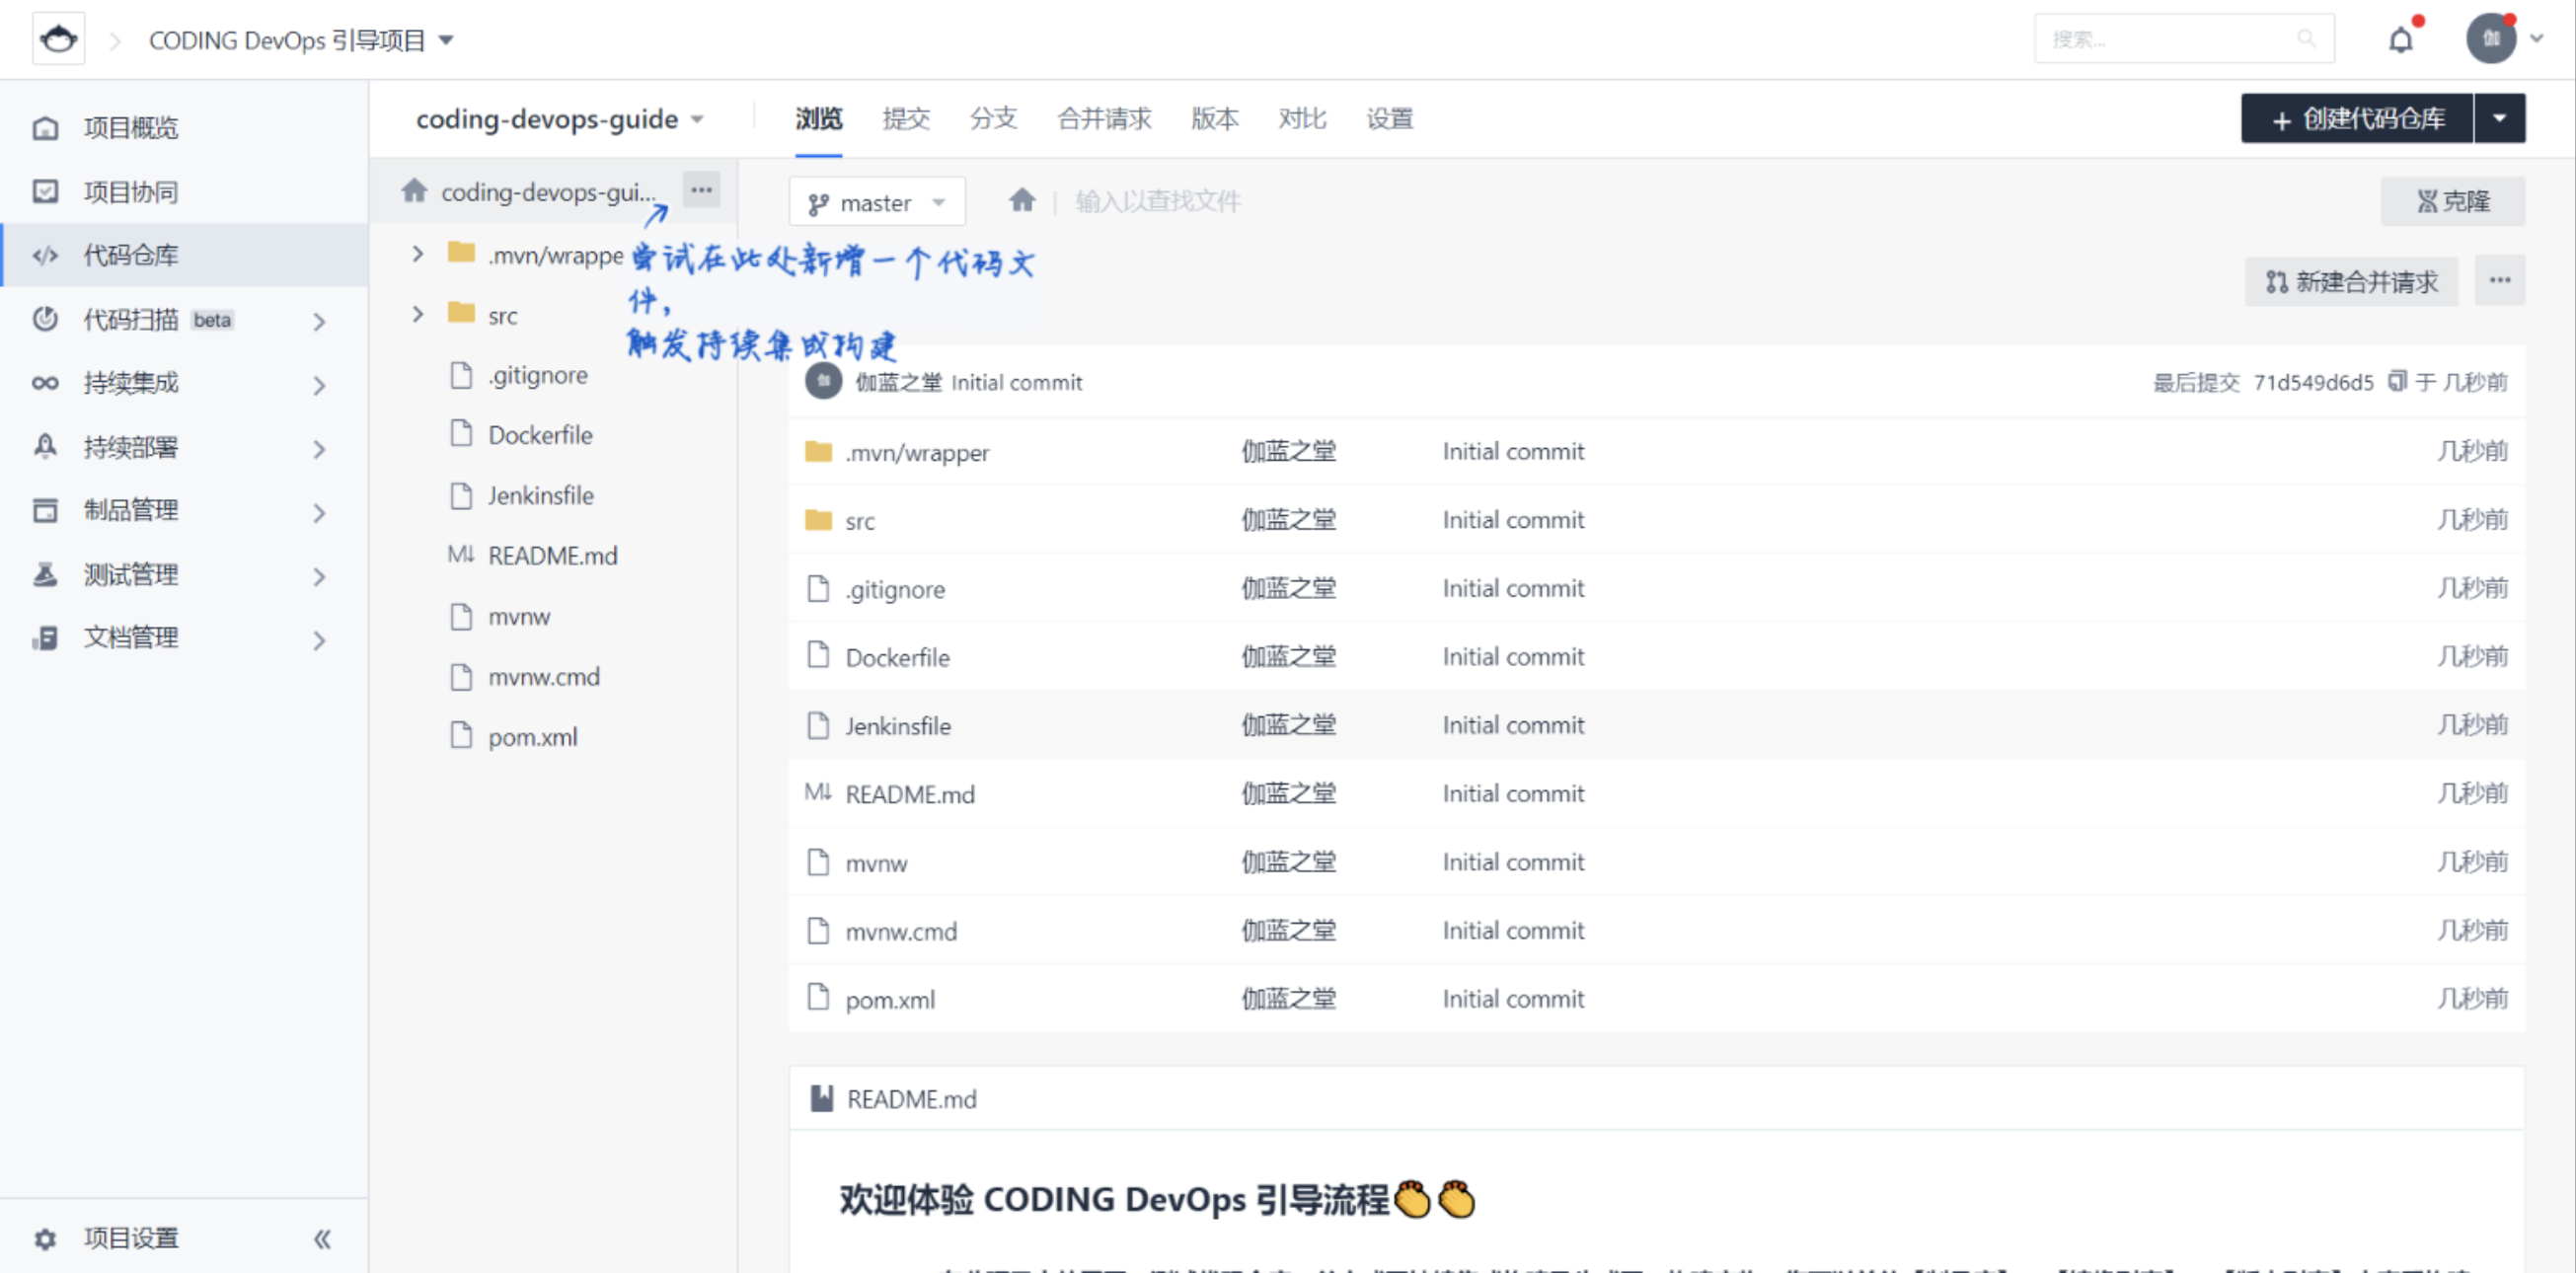This screenshot has height=1273, width=2576.
Task: Click the 制品管理 box icon
Action: pos(45,510)
